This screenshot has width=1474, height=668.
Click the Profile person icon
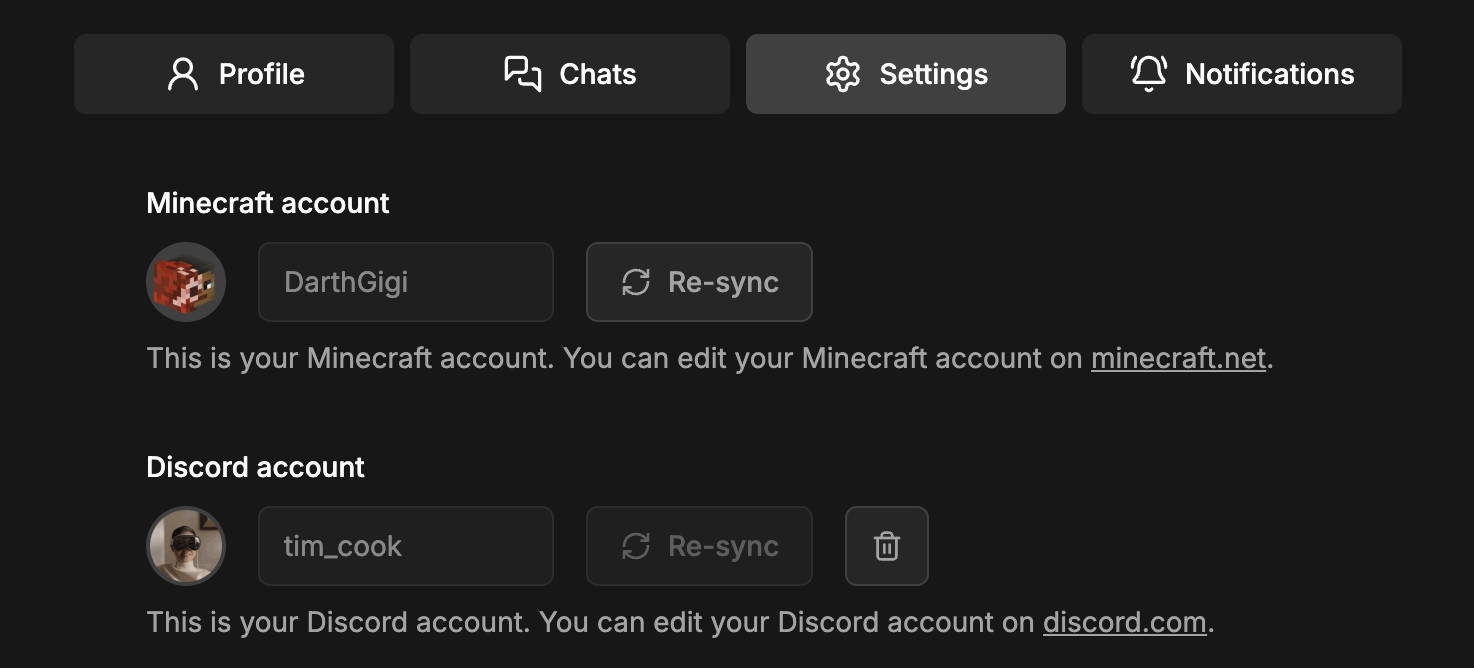181,73
